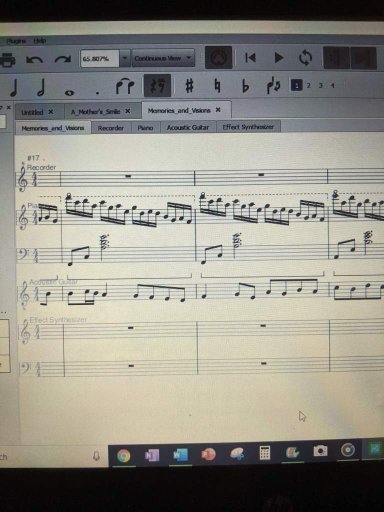Screen dimensions: 384x512
Task: Rewind to the start position
Action: (x=250, y=58)
